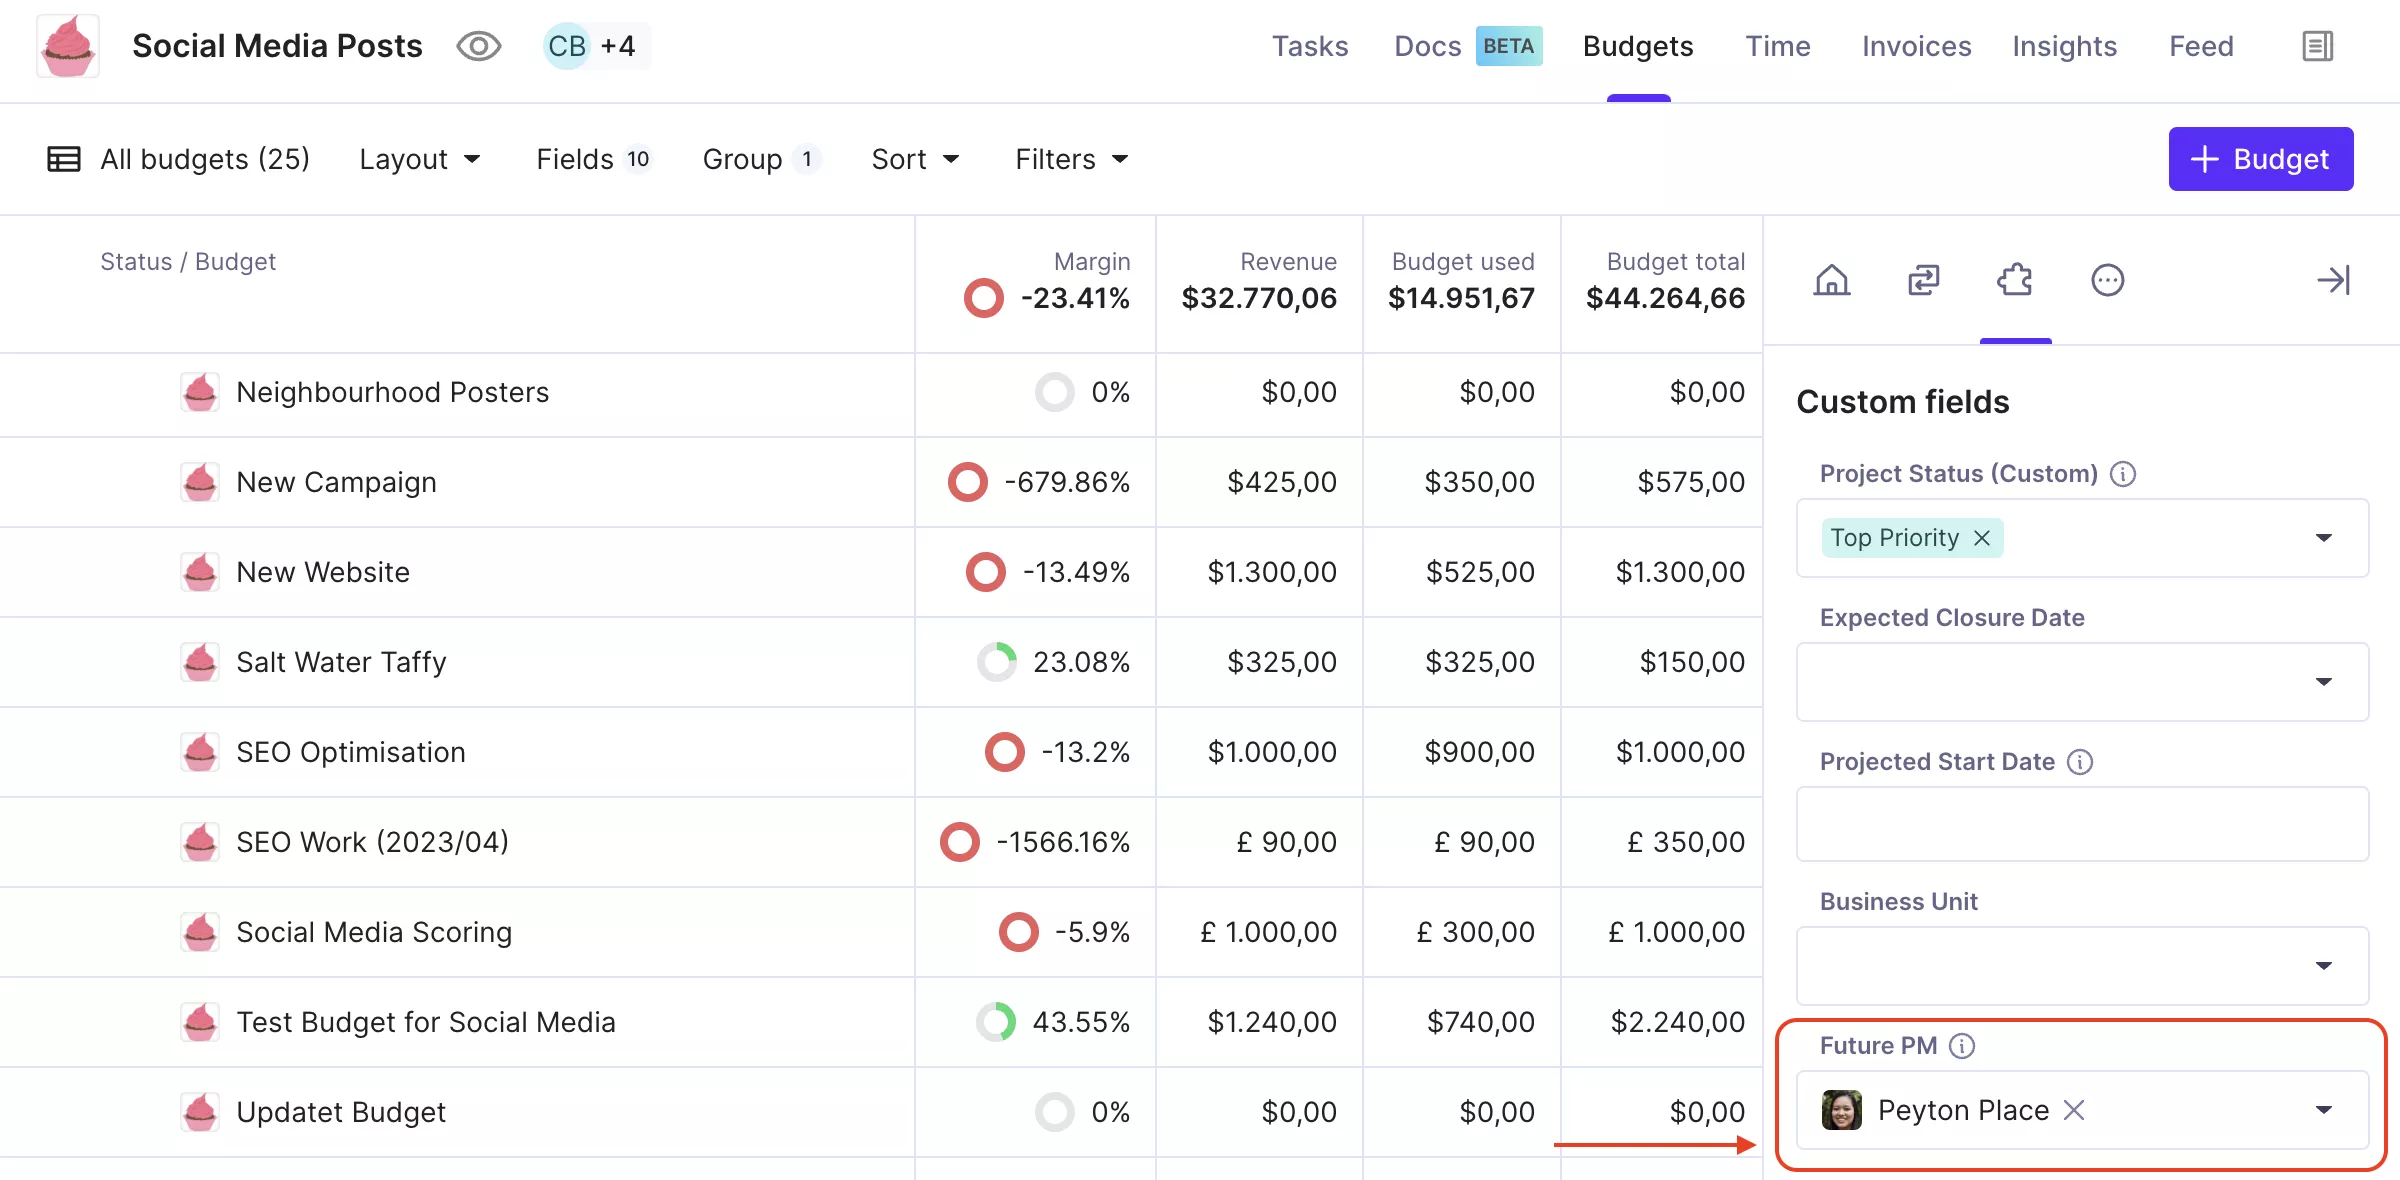Clear Peyton Place from Future PM
The image size is (2400, 1180).
point(2074,1110)
